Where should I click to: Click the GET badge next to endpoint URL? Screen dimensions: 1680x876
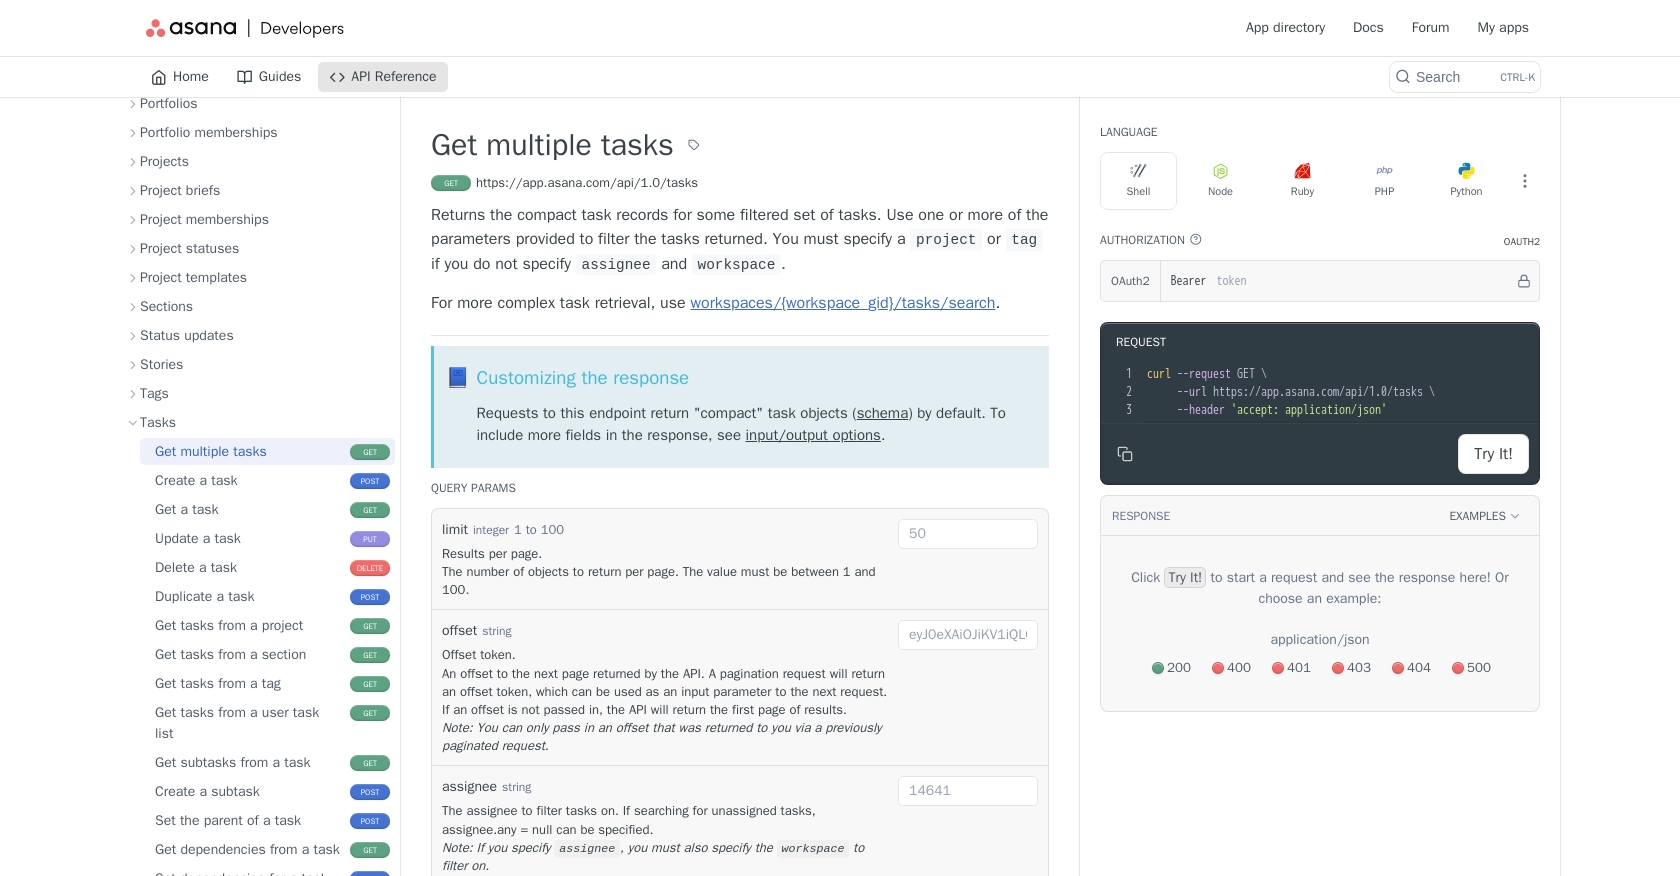click(x=451, y=183)
